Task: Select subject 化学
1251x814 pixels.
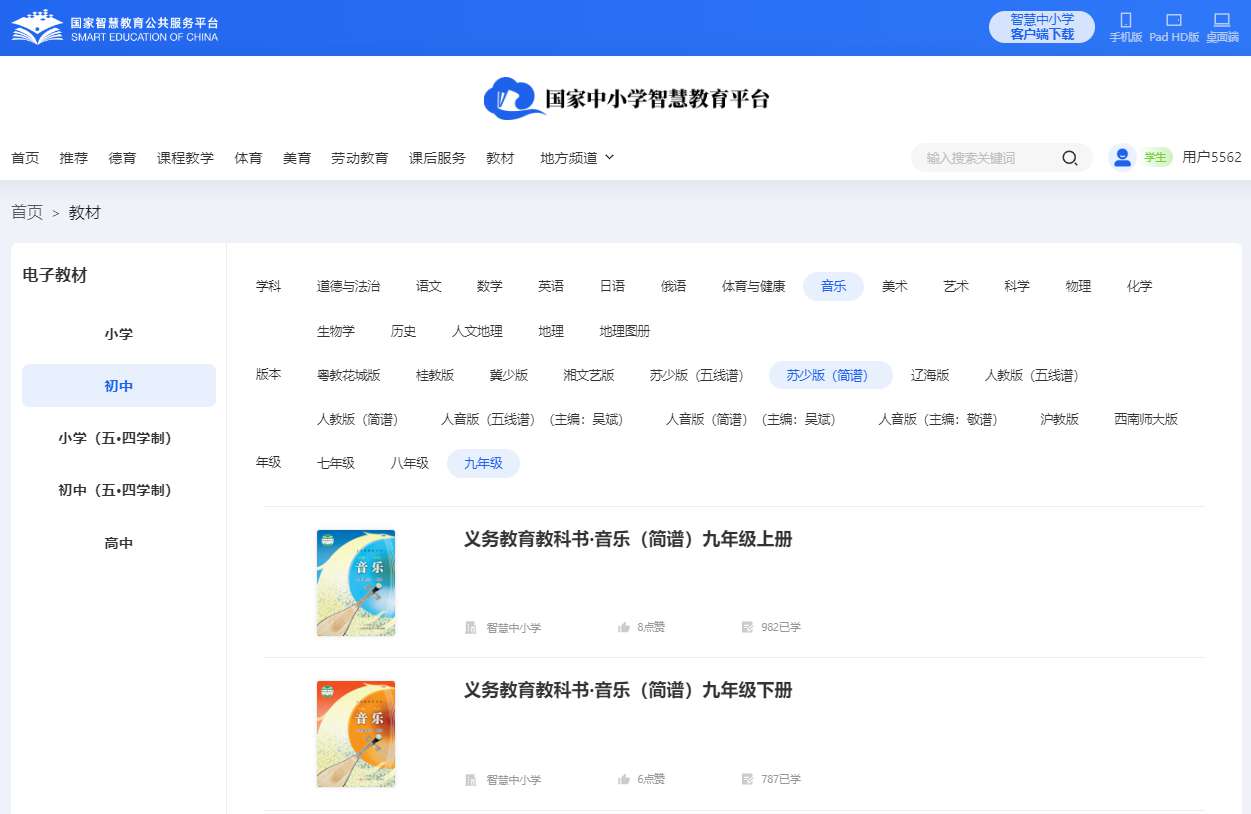Action: pyautogui.click(x=1139, y=286)
